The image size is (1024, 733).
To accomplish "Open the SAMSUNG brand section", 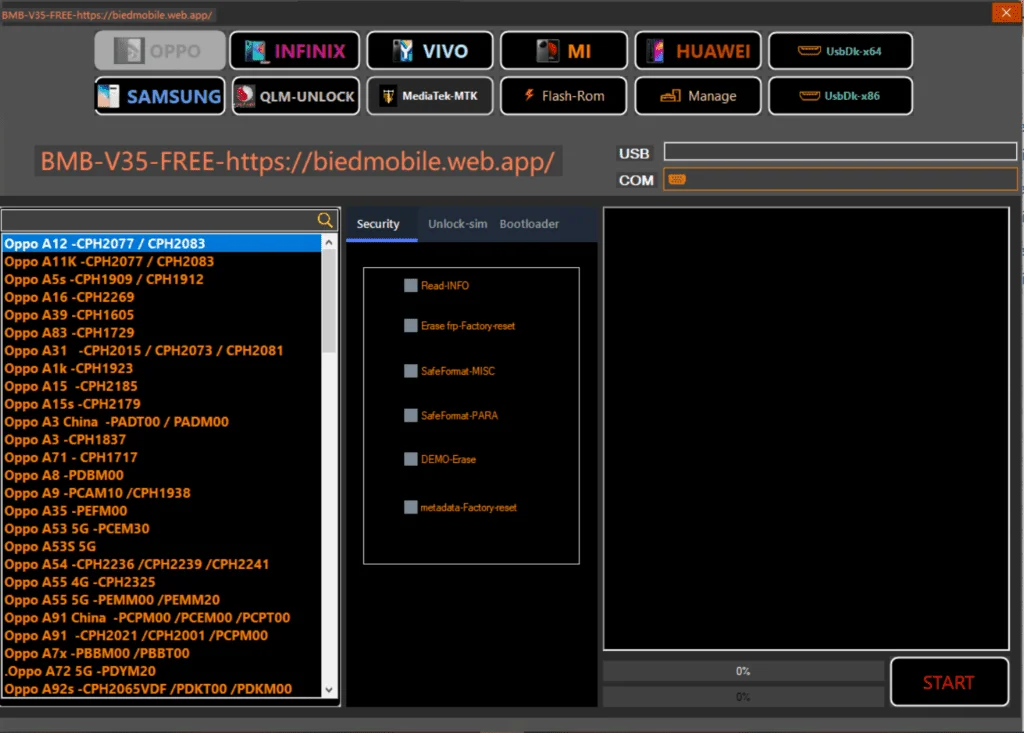I will point(160,96).
